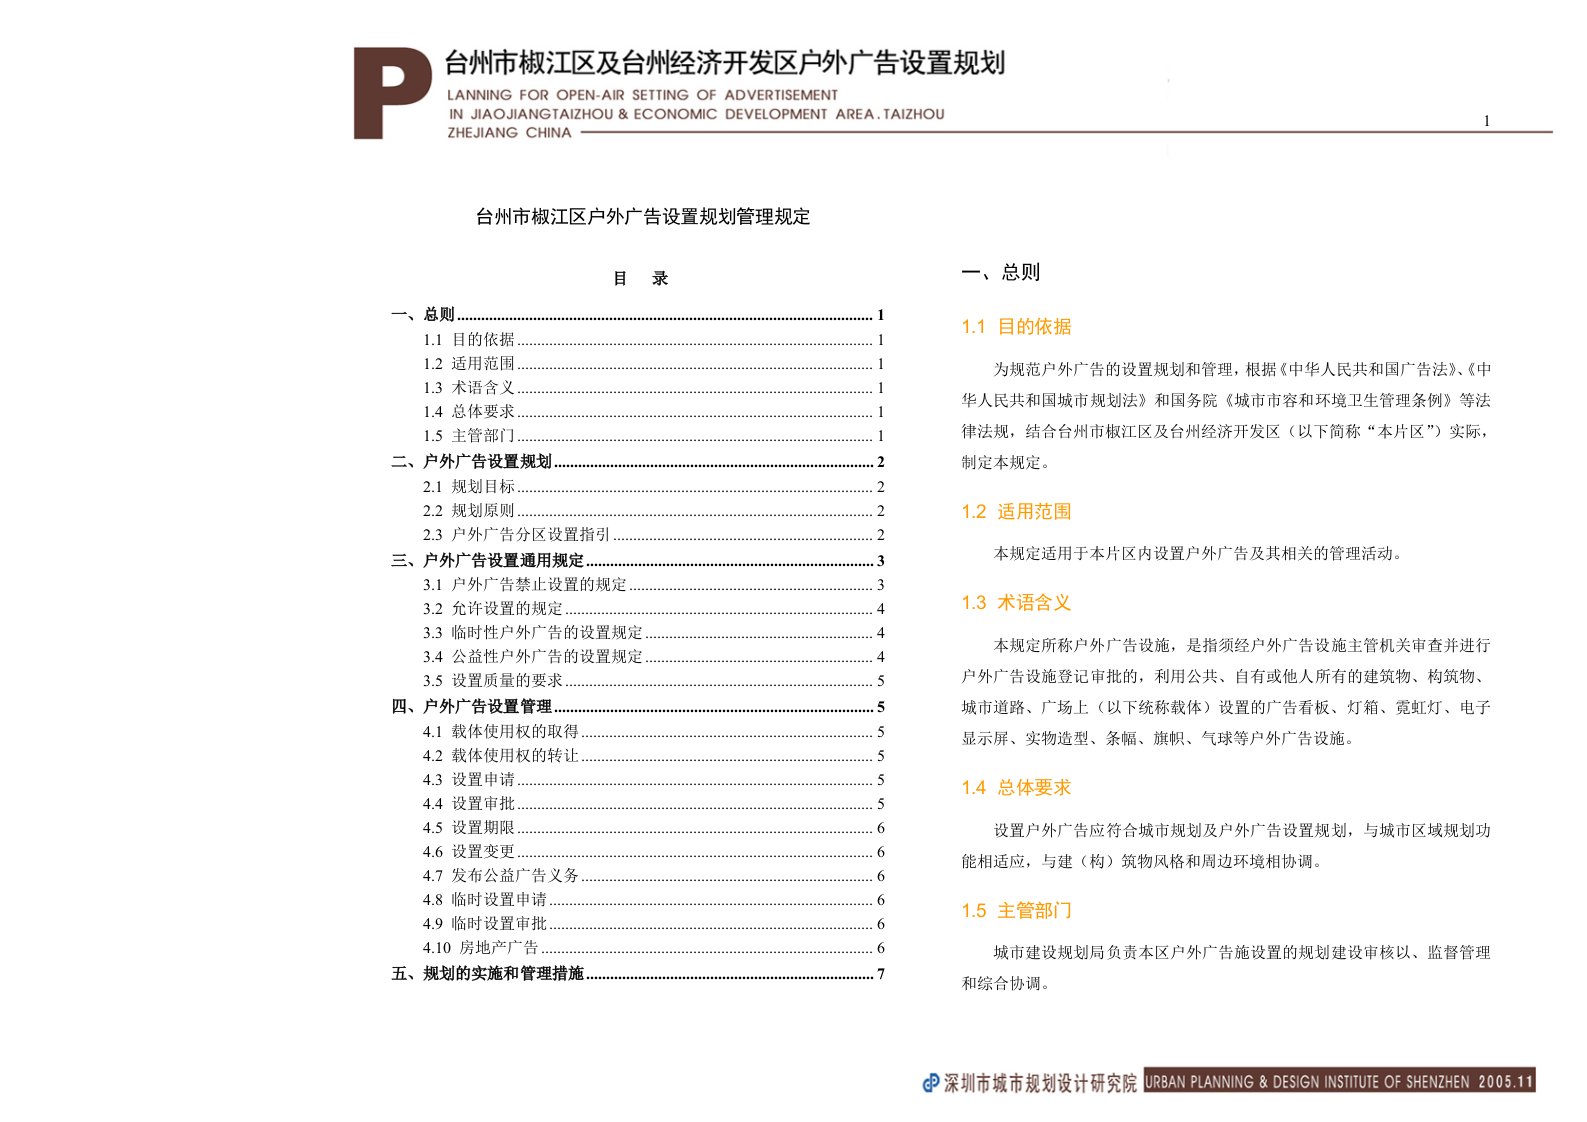Click contents line 4.1 载体使用权的取得

[653, 732]
